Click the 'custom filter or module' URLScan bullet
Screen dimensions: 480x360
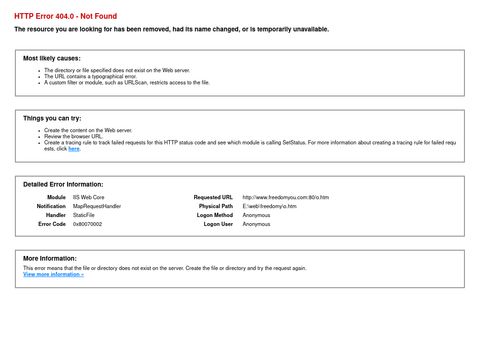point(127,82)
